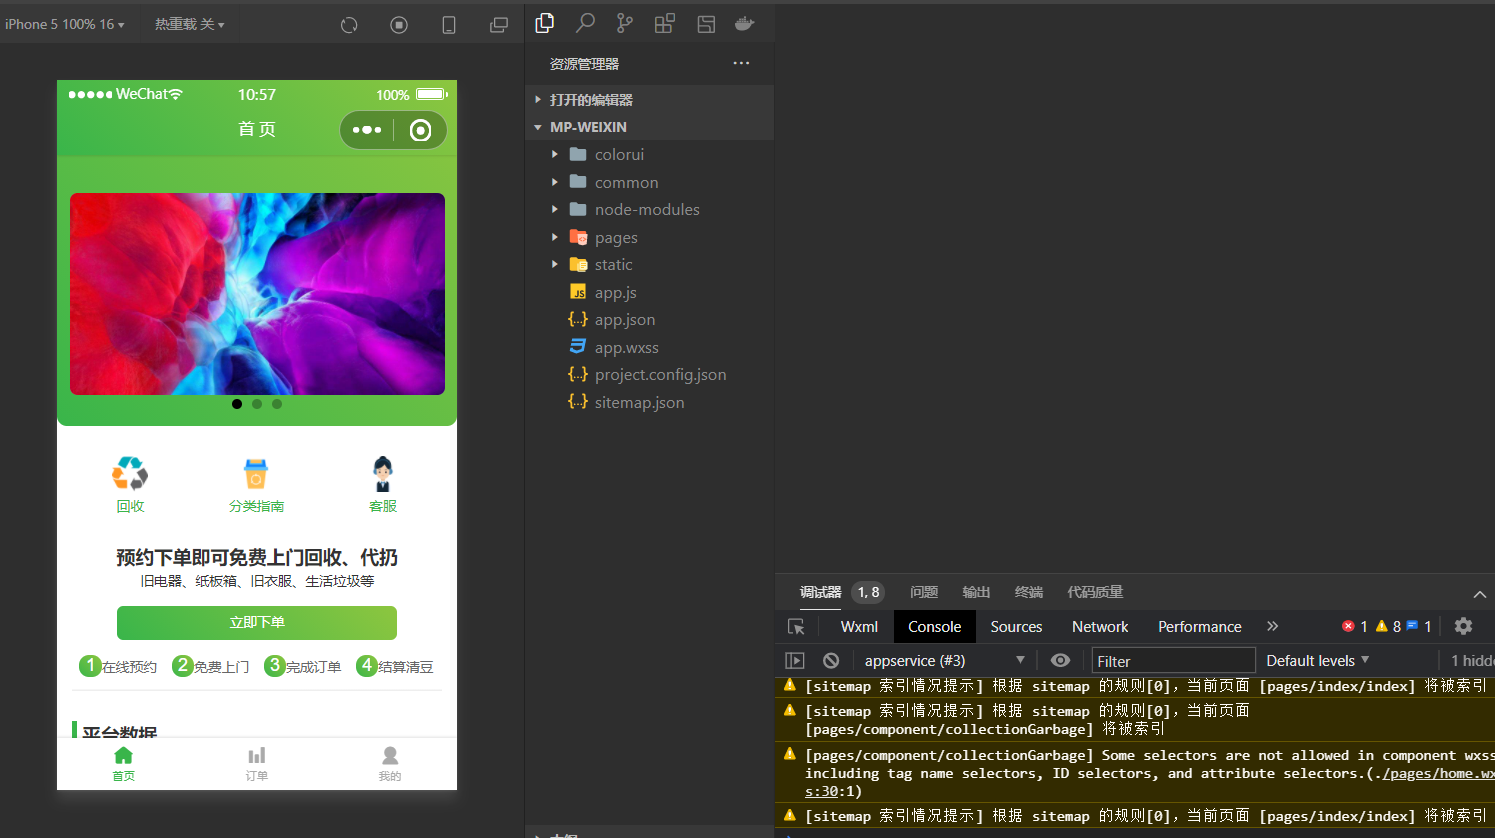
Task: Open the Source Control branch icon
Action: pyautogui.click(x=625, y=23)
